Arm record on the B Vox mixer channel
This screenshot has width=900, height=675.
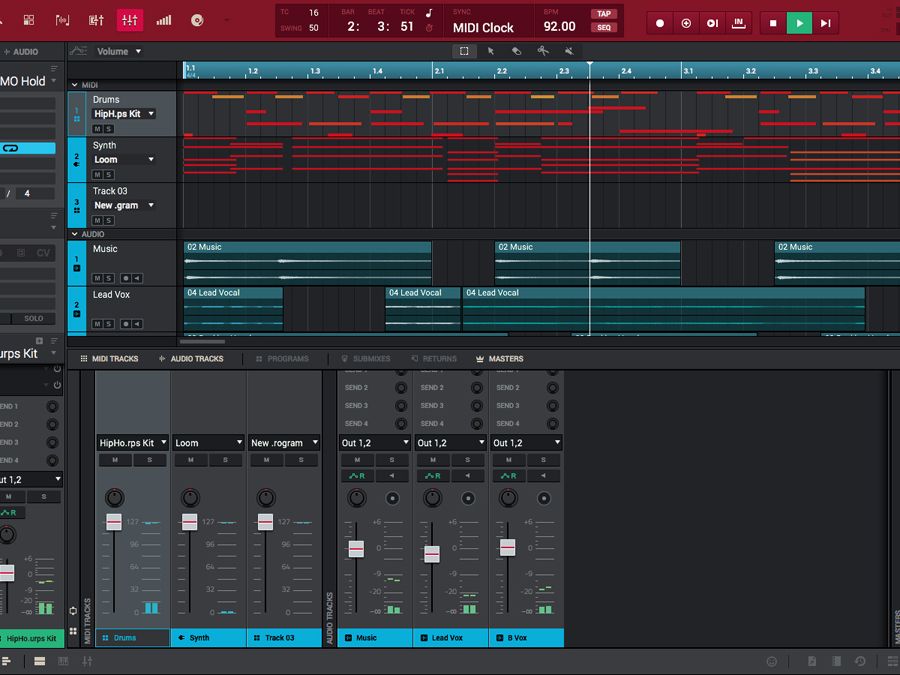pyautogui.click(x=544, y=498)
